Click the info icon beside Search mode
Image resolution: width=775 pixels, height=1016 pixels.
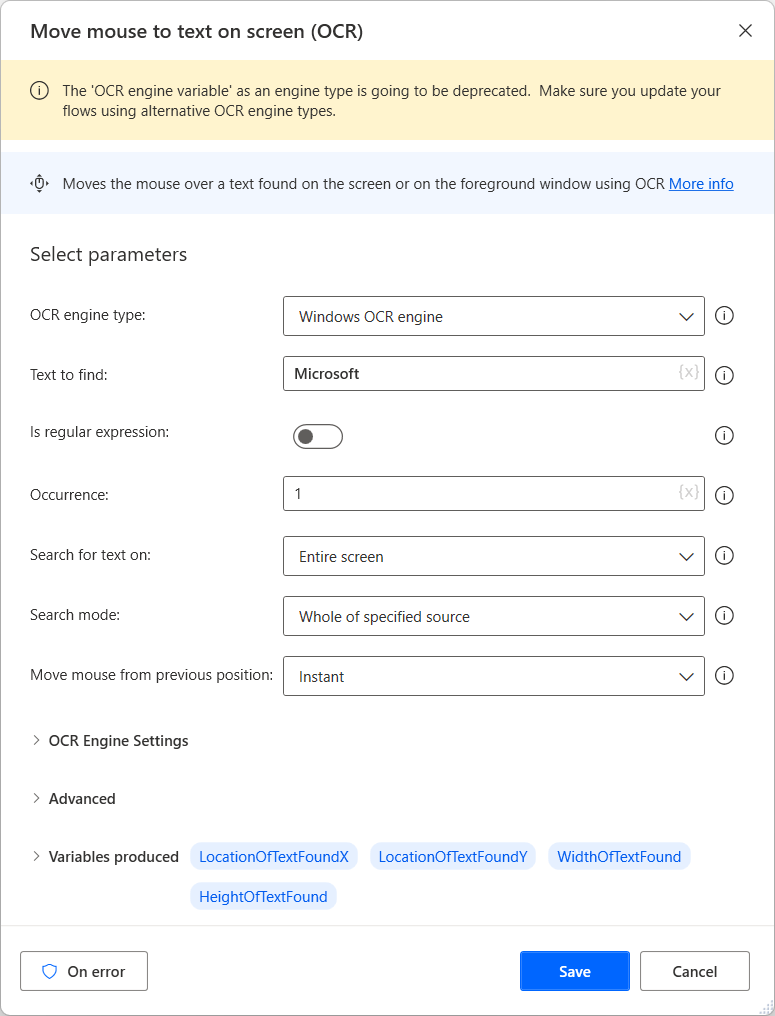724,615
